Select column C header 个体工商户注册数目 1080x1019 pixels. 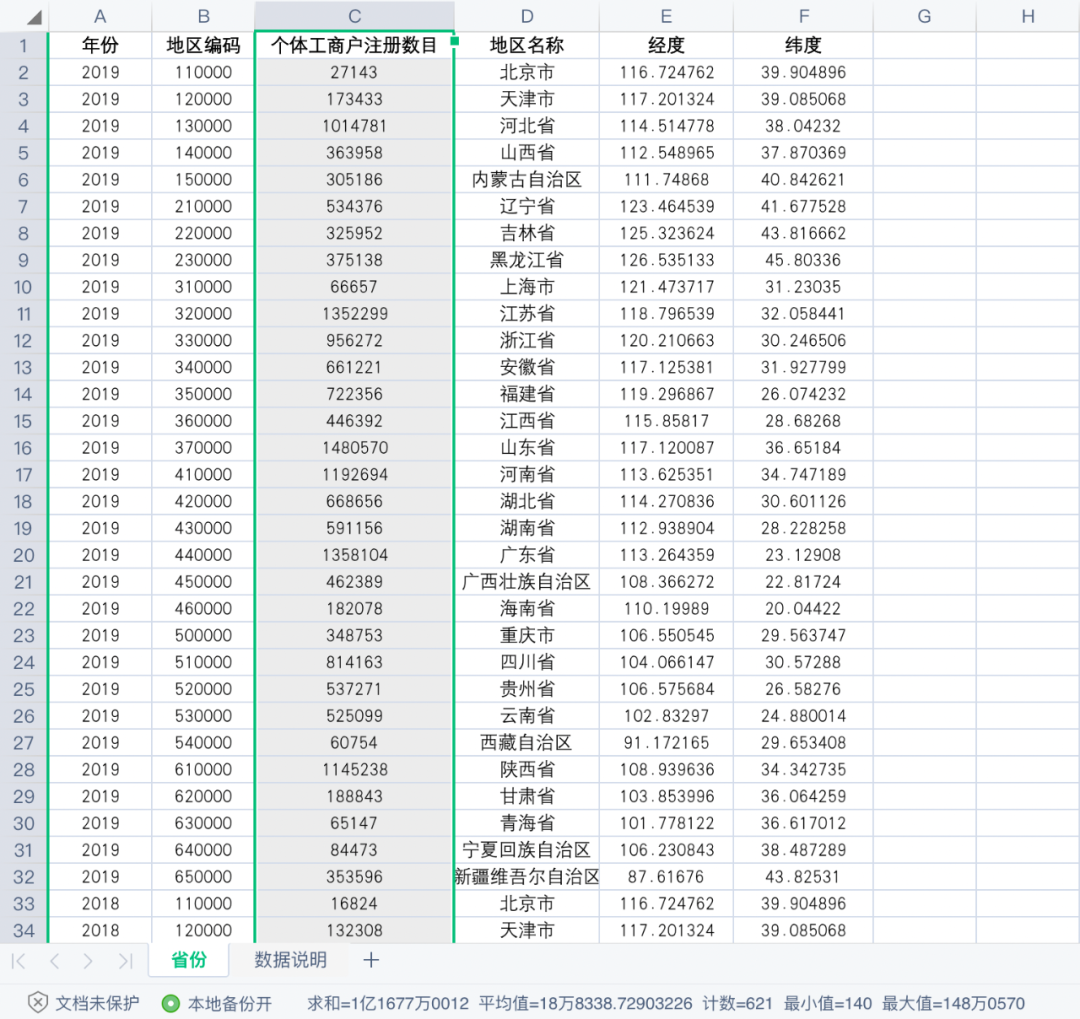(x=354, y=16)
